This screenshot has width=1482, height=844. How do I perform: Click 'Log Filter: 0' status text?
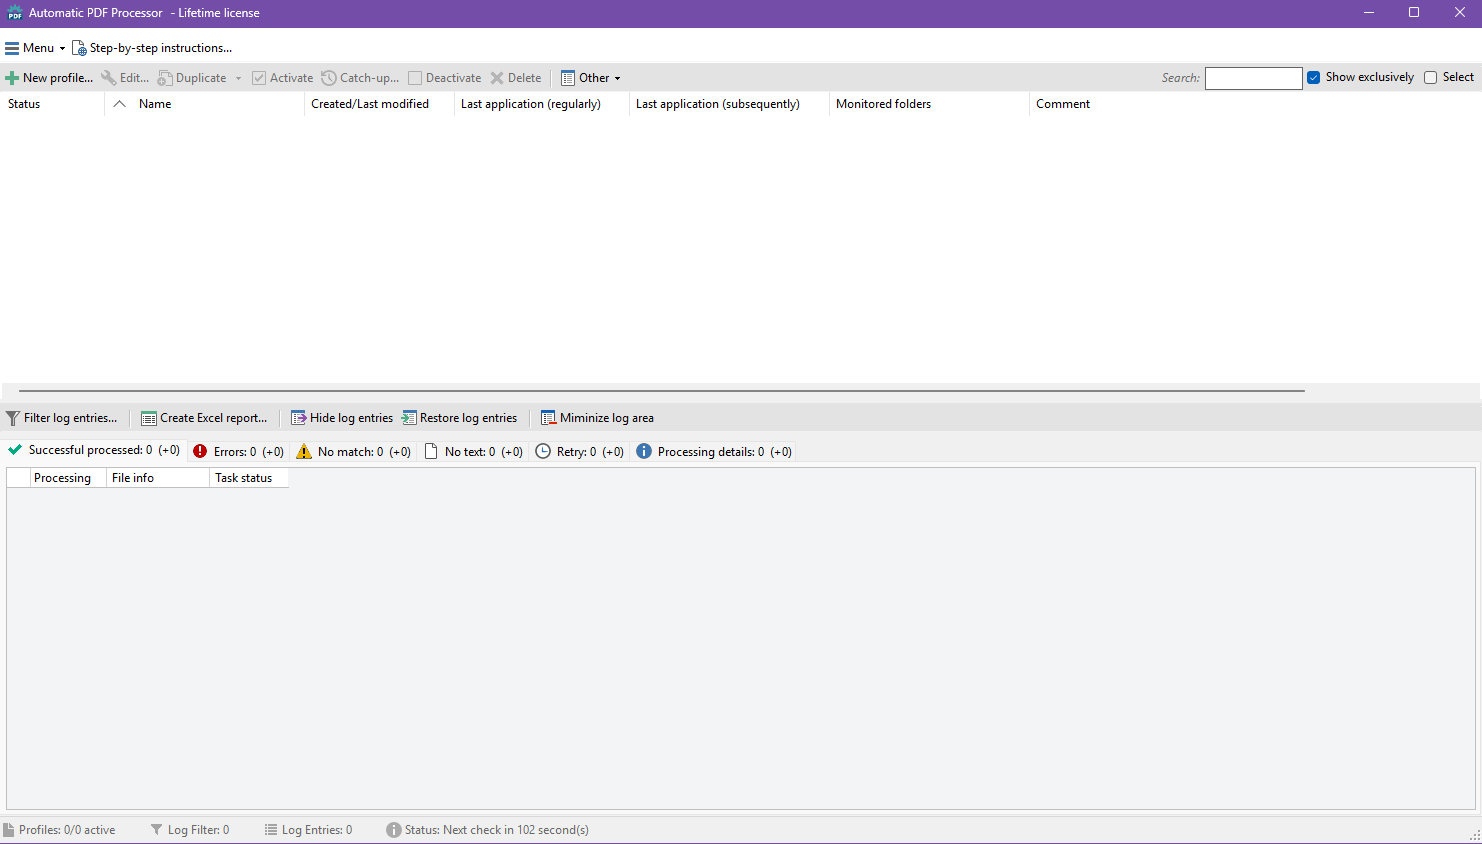[199, 830]
